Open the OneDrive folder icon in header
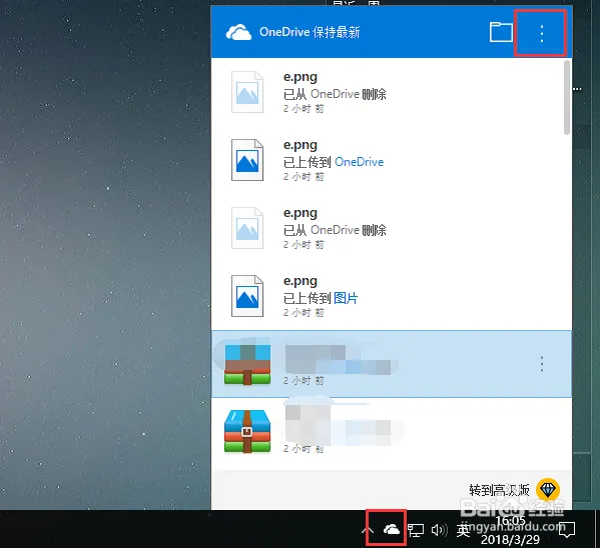 click(501, 32)
